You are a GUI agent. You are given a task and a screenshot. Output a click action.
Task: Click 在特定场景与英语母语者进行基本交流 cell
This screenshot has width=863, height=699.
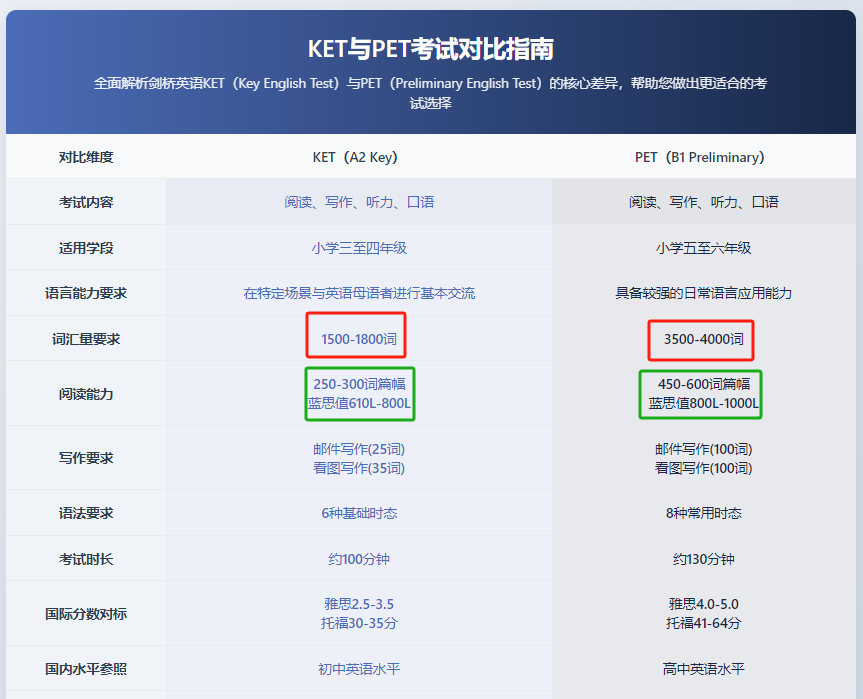[359, 293]
